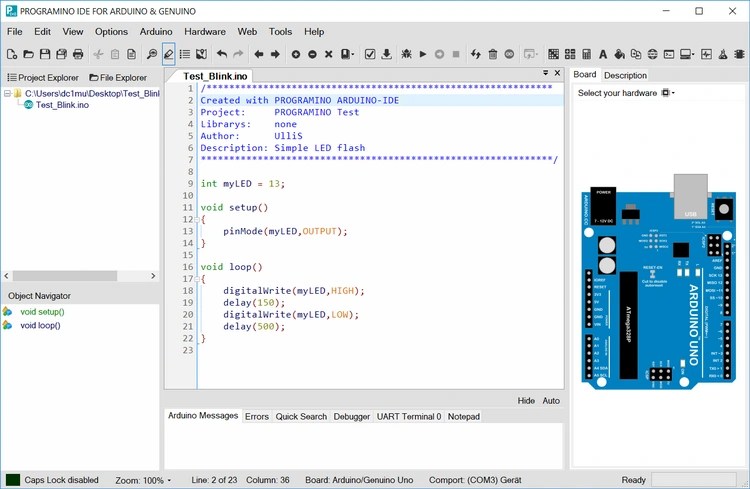Undo the last edit
Viewport: 750px width, 489px height.
point(221,54)
